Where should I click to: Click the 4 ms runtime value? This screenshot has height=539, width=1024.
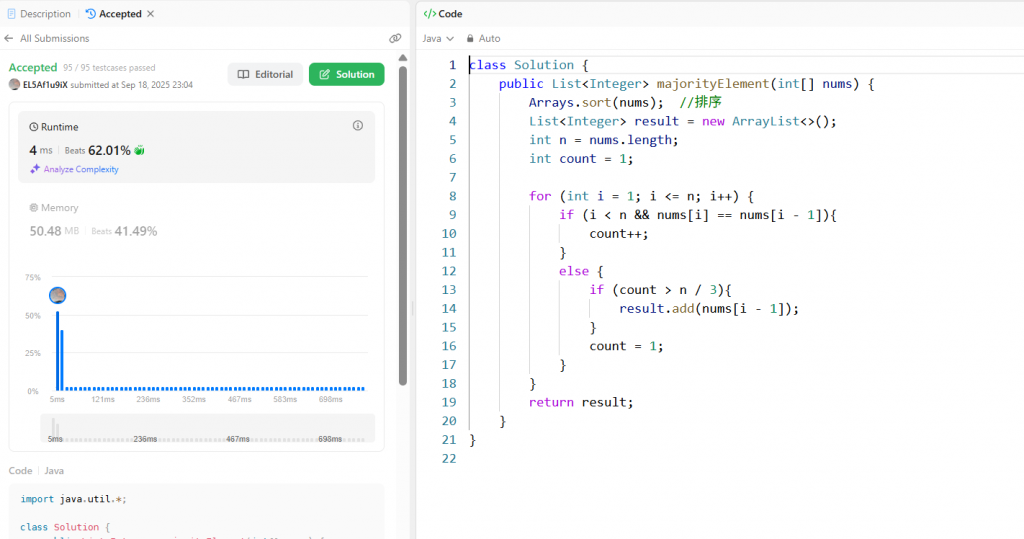40,150
